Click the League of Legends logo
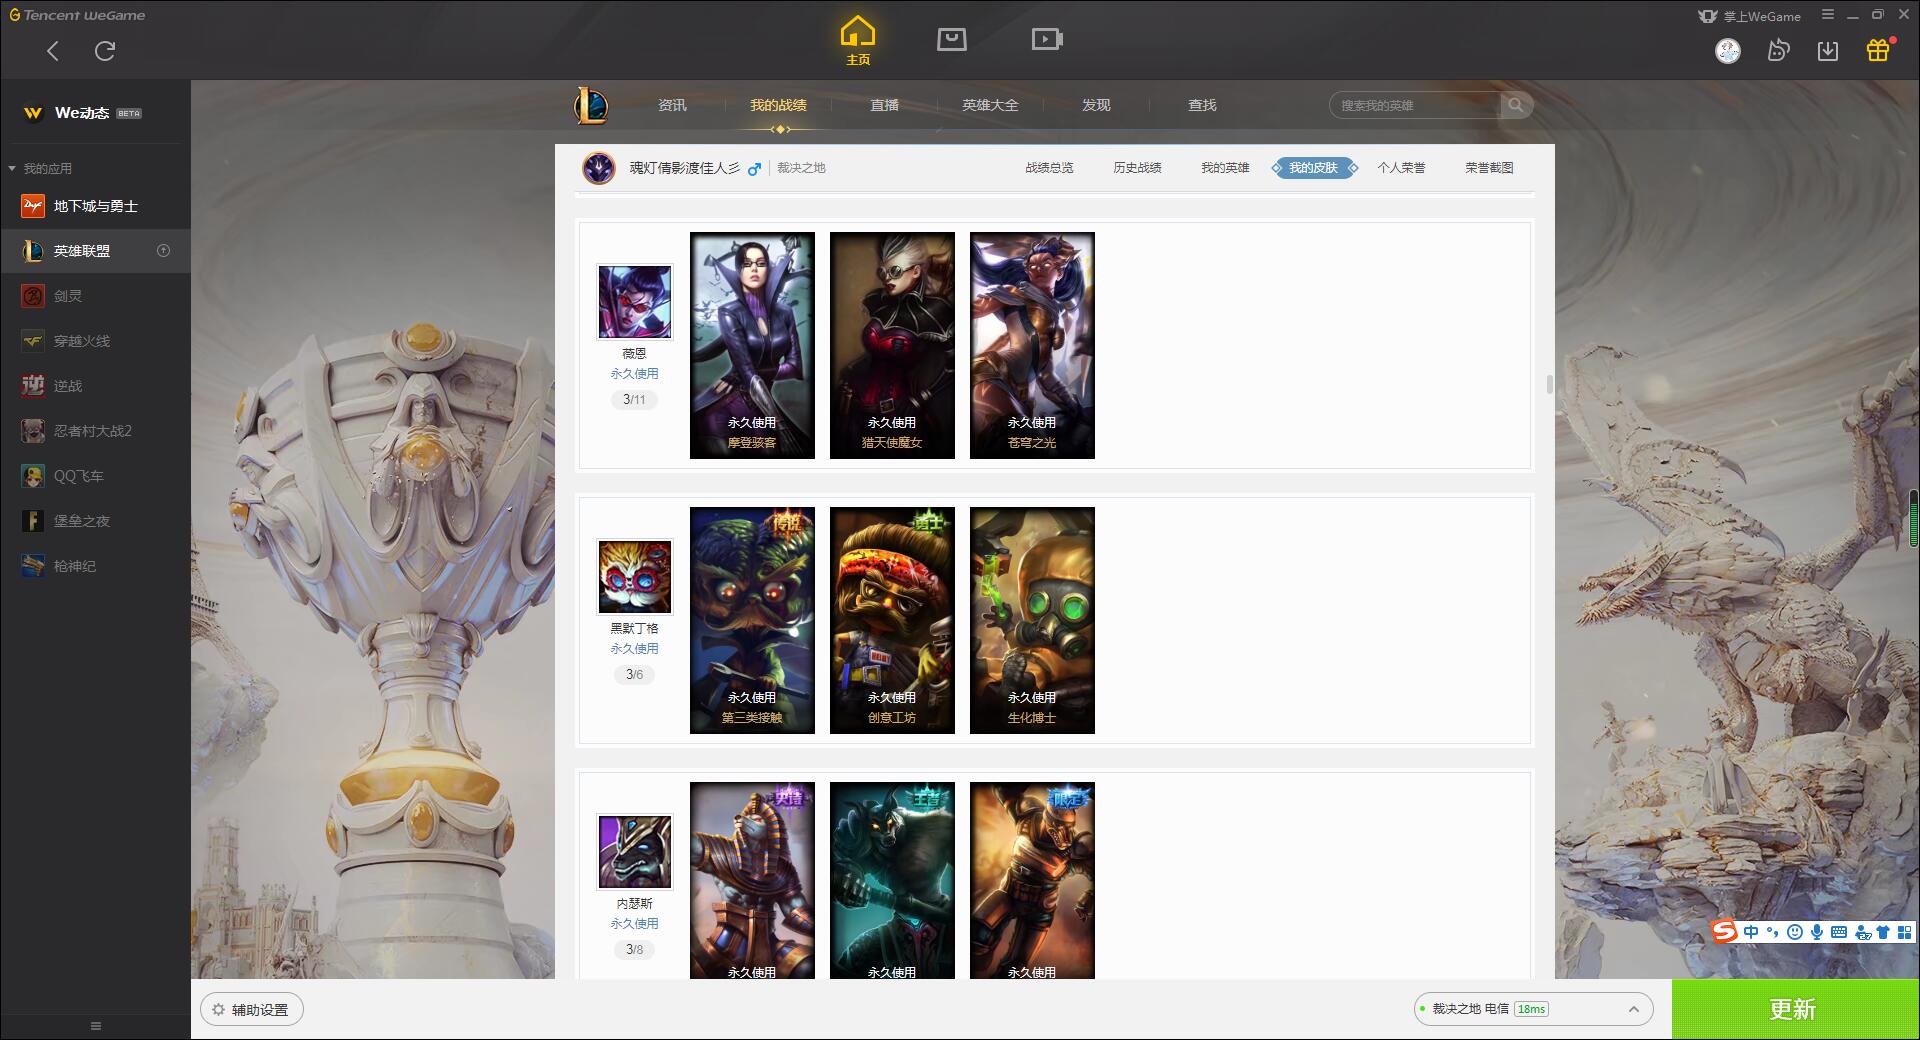The image size is (1920, 1040). (591, 105)
